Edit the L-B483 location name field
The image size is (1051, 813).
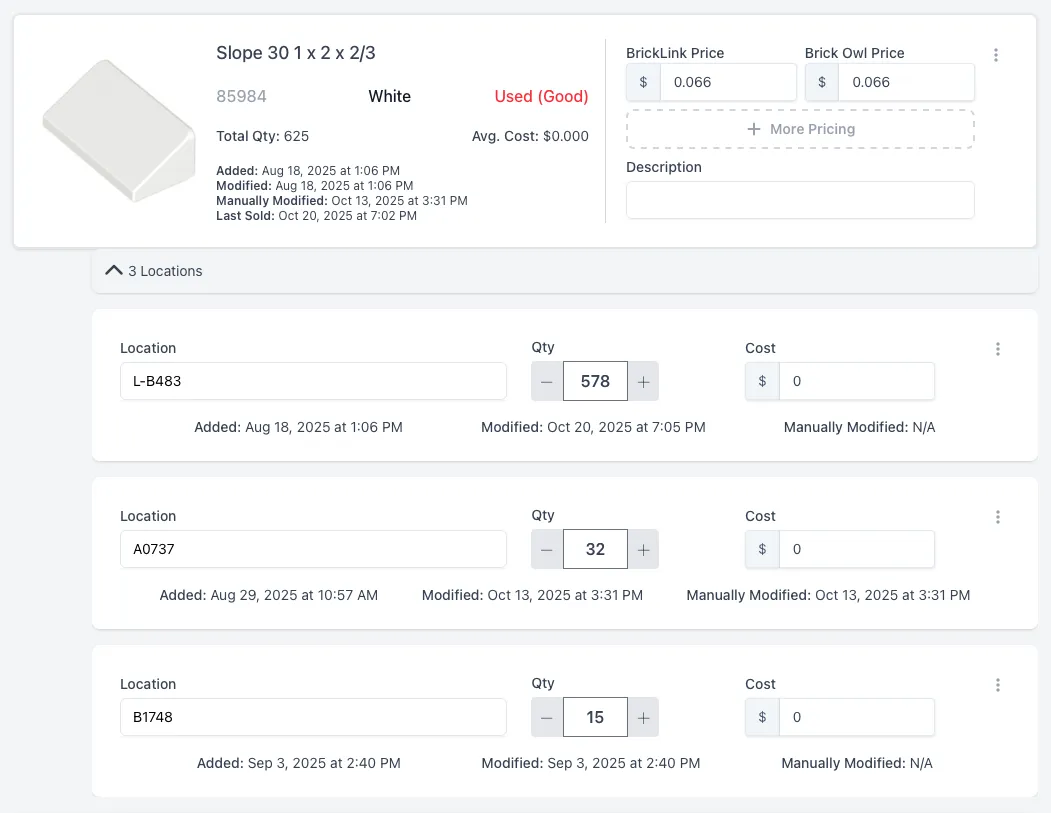pyautogui.click(x=313, y=381)
